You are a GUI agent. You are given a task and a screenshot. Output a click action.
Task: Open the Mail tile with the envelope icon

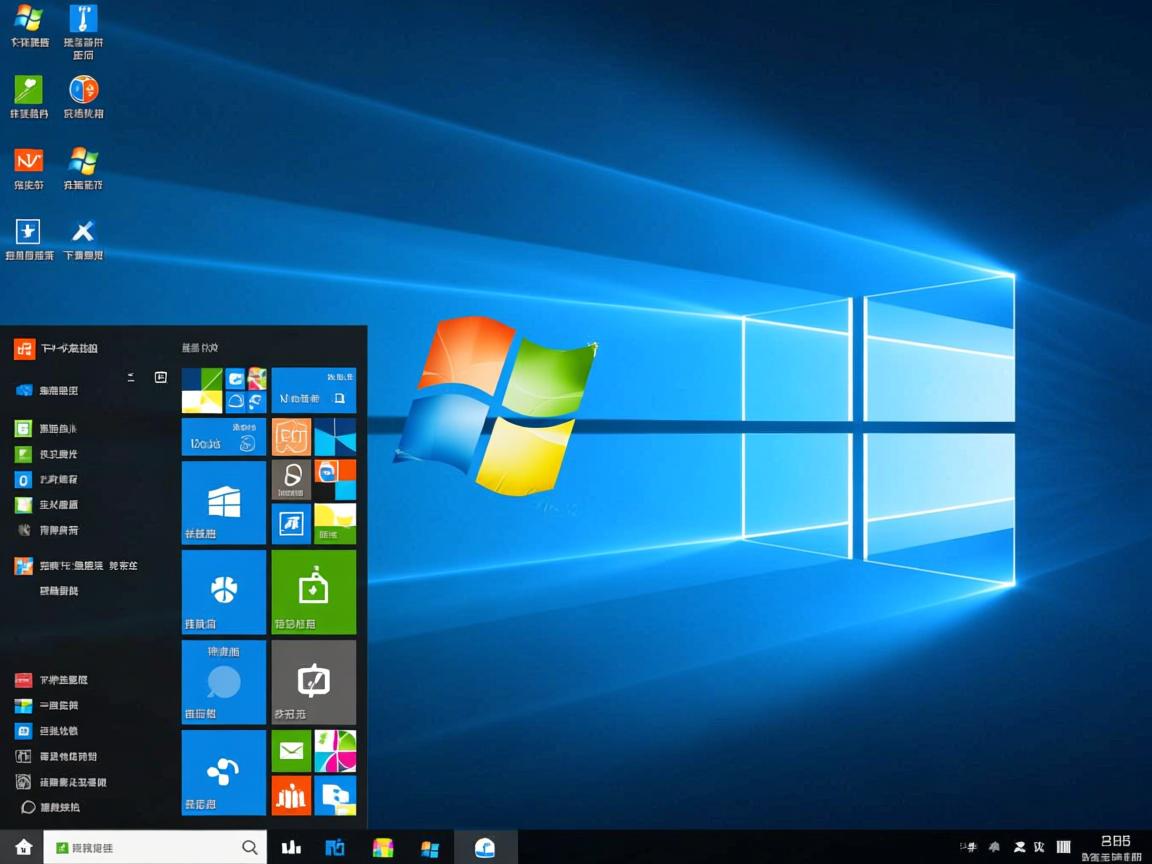pos(291,751)
